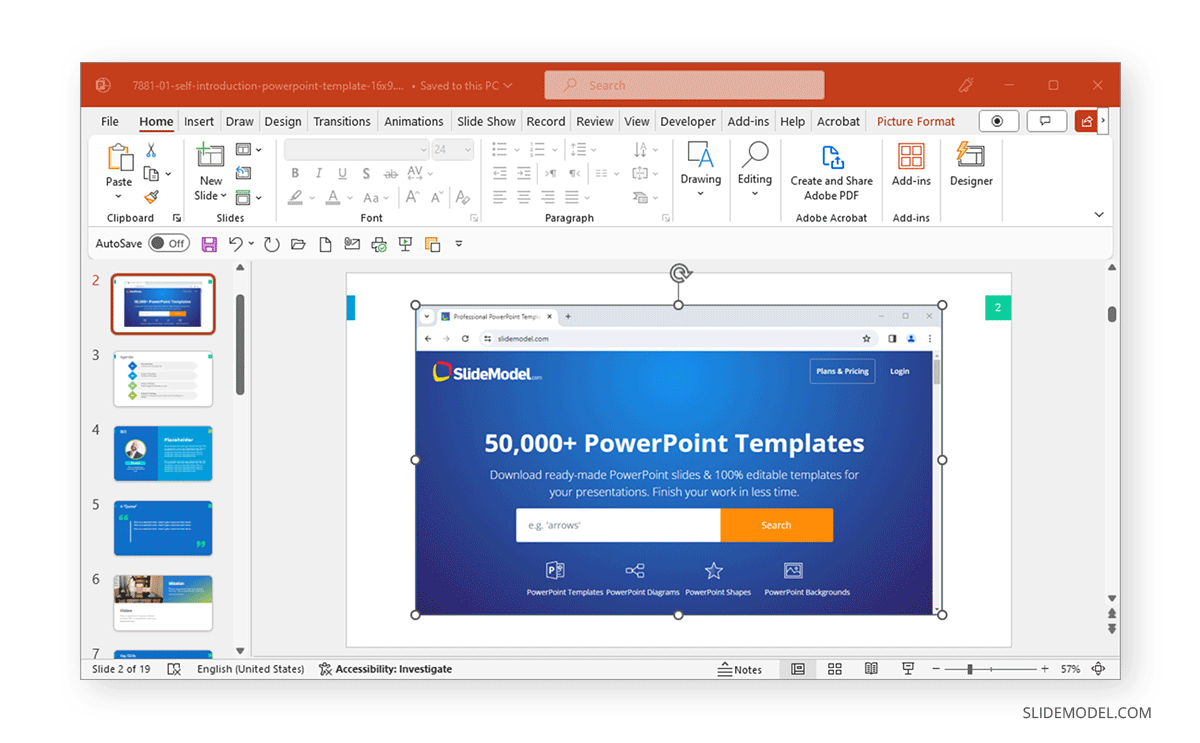The image size is (1200, 743).
Task: Click the Fit slide to window icon
Action: click(x=1098, y=669)
